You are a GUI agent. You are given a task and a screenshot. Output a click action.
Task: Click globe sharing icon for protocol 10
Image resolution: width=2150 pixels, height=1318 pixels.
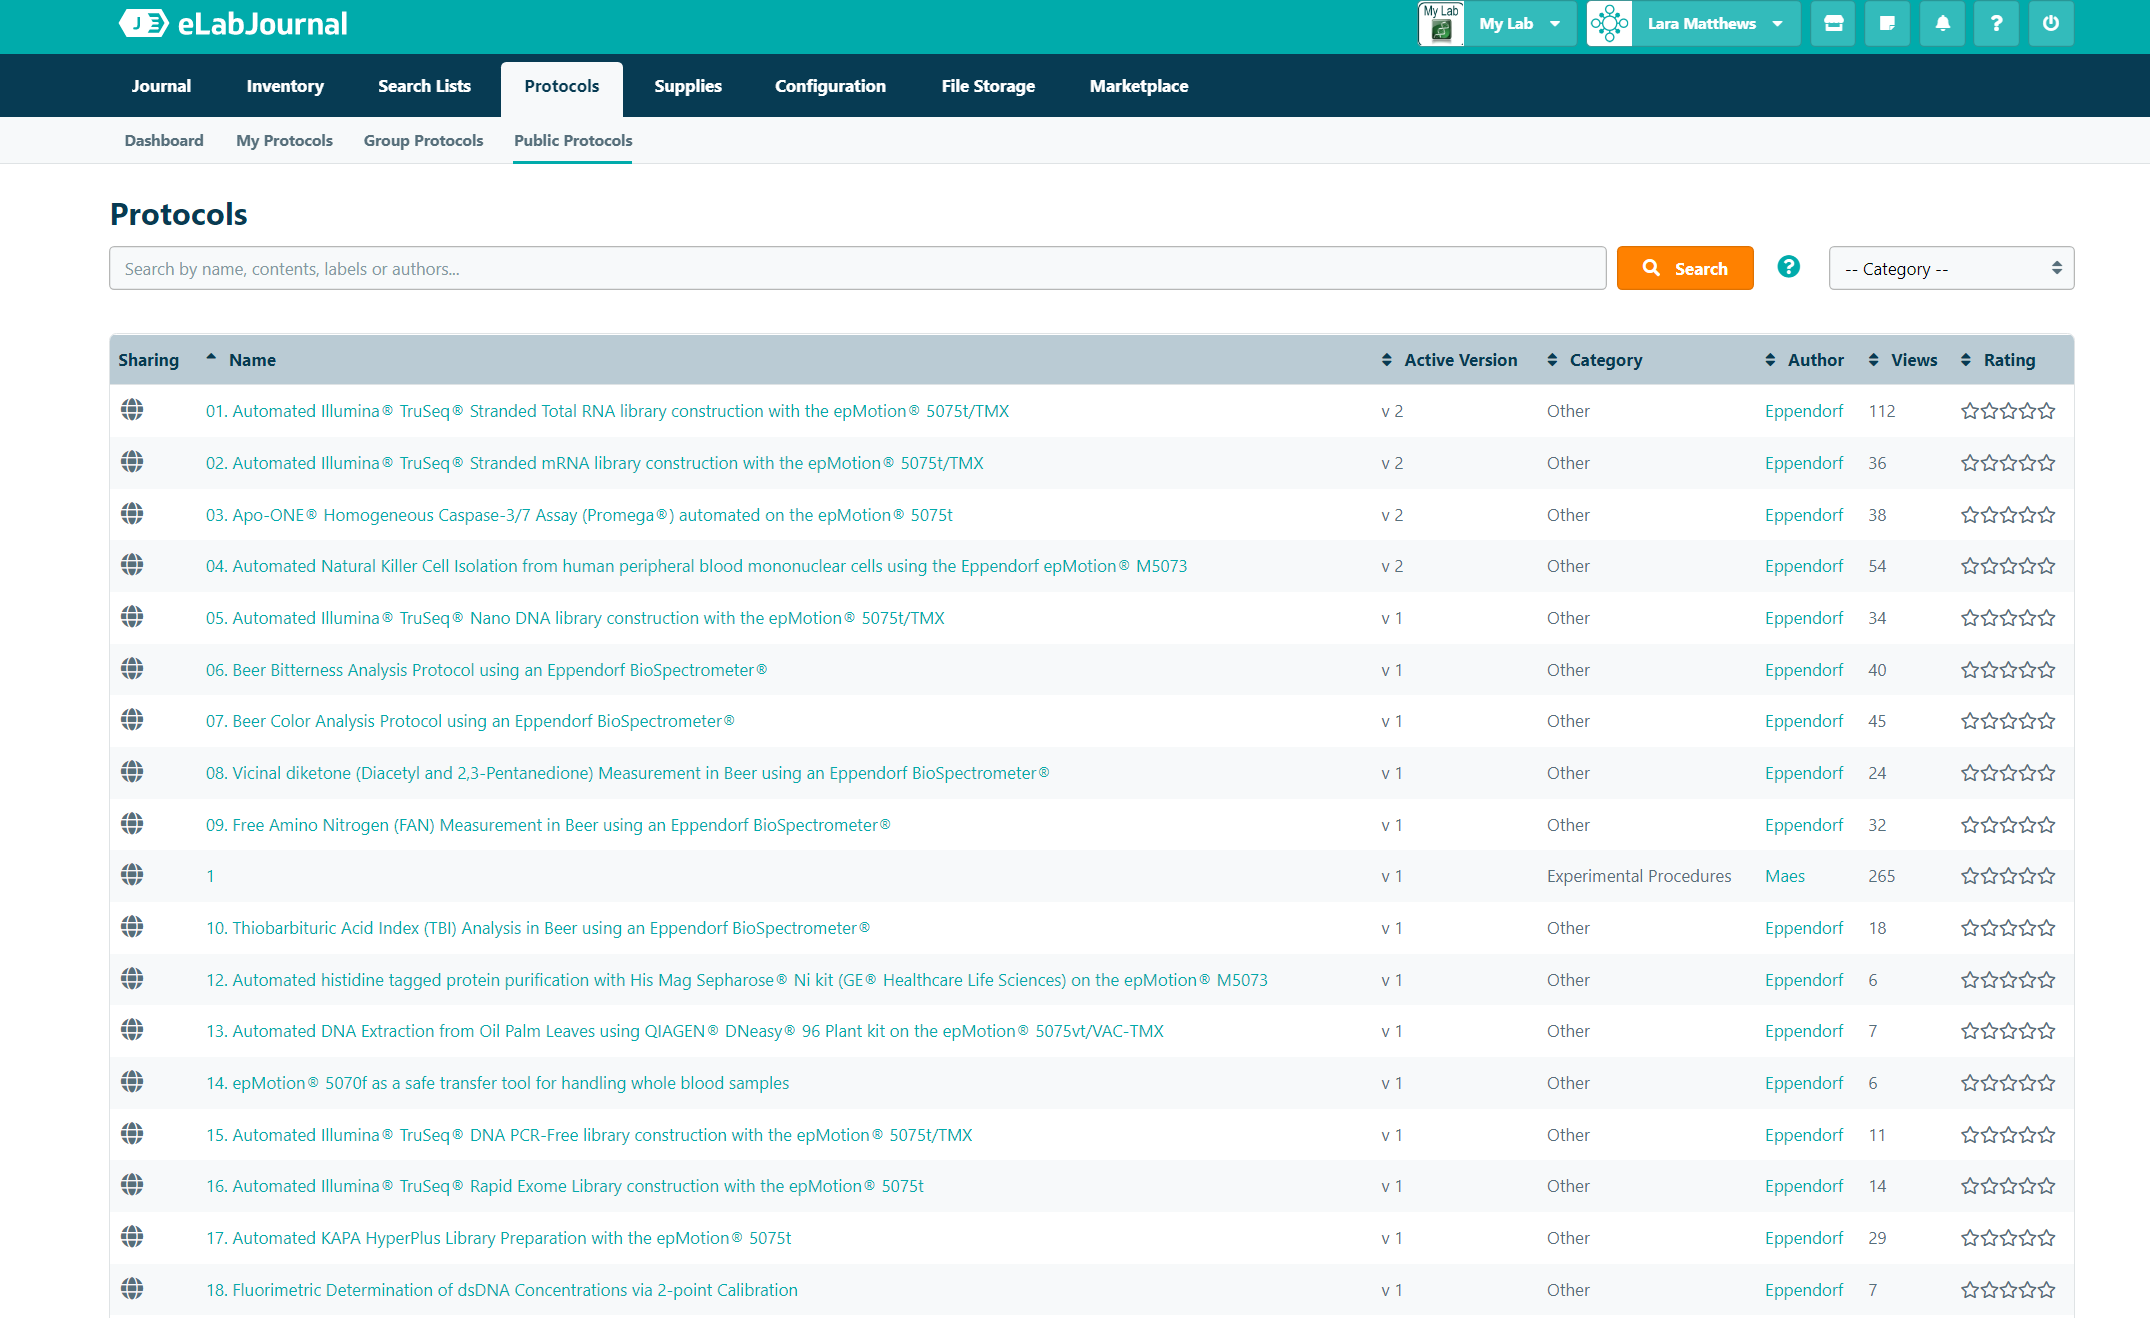[132, 927]
